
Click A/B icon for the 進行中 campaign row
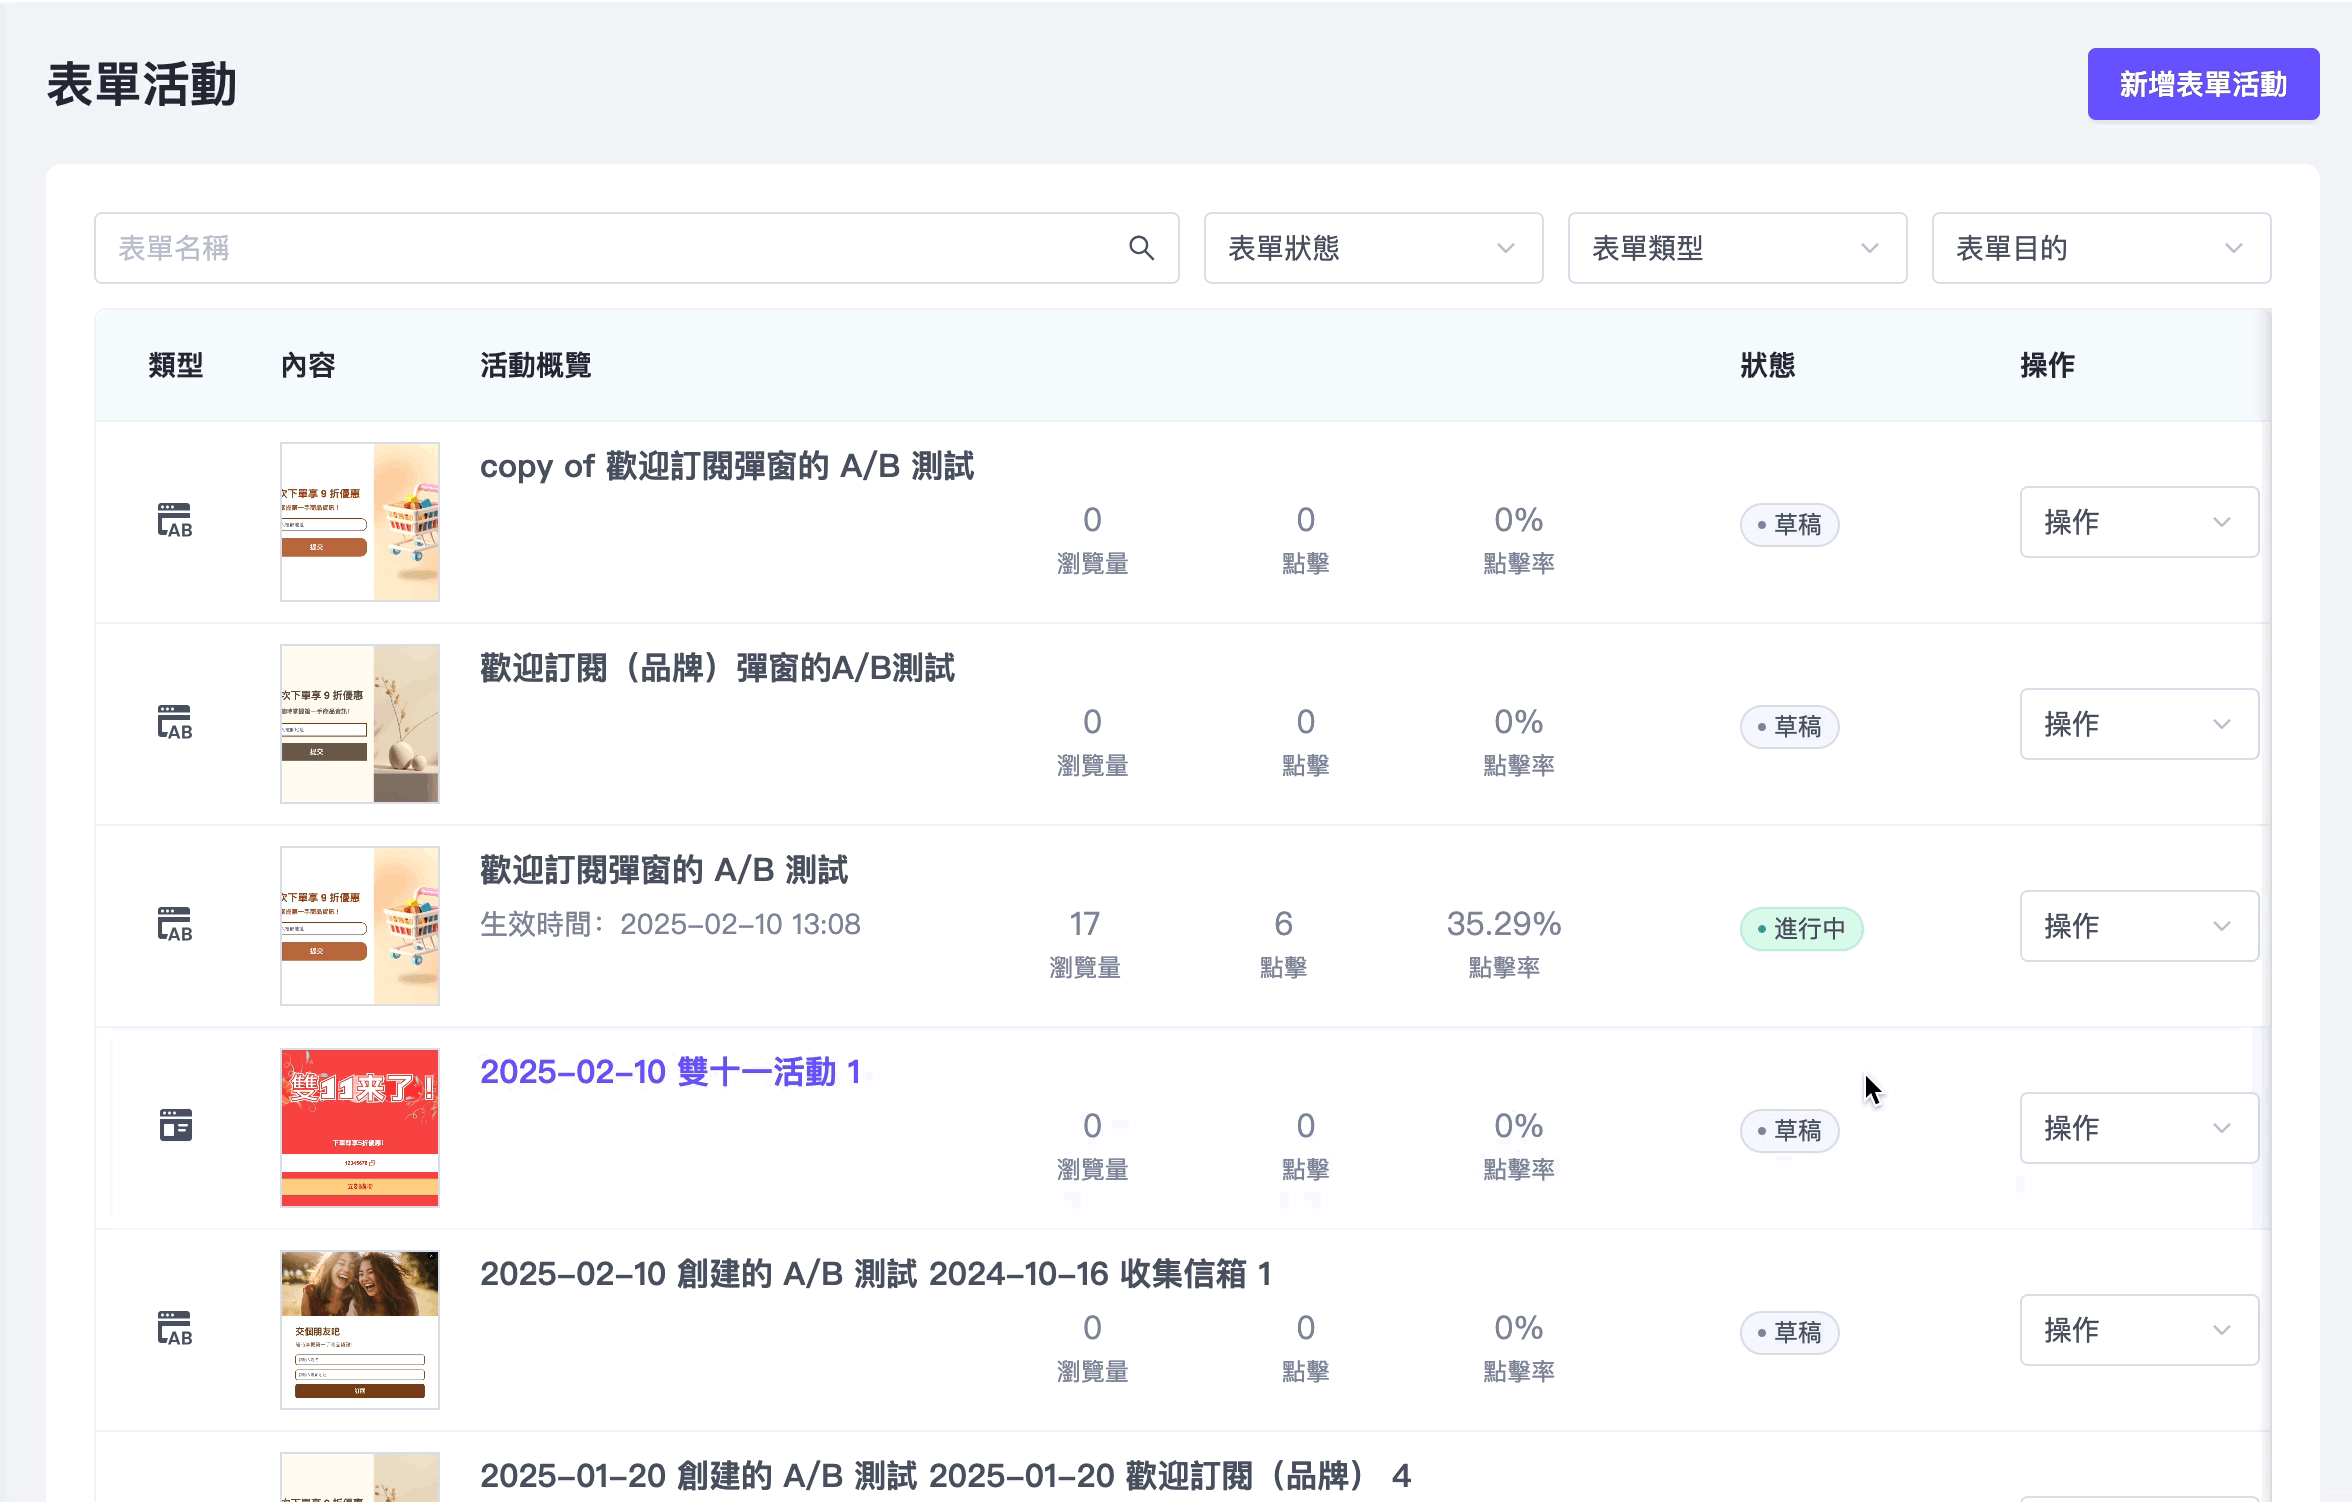click(175, 925)
